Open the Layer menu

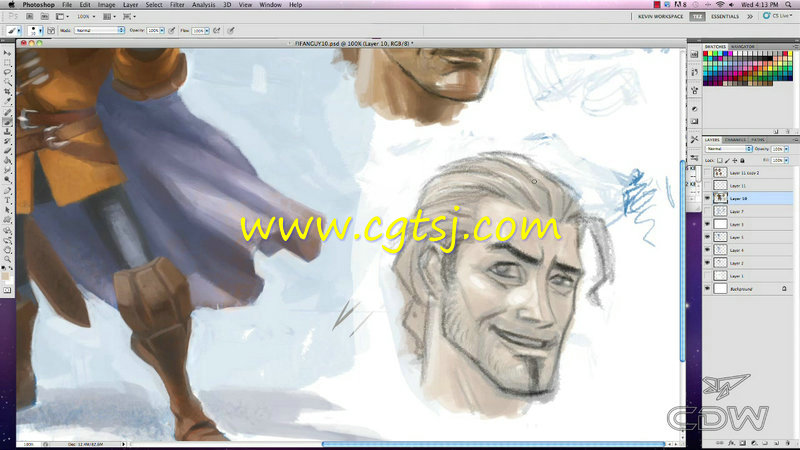(131, 5)
